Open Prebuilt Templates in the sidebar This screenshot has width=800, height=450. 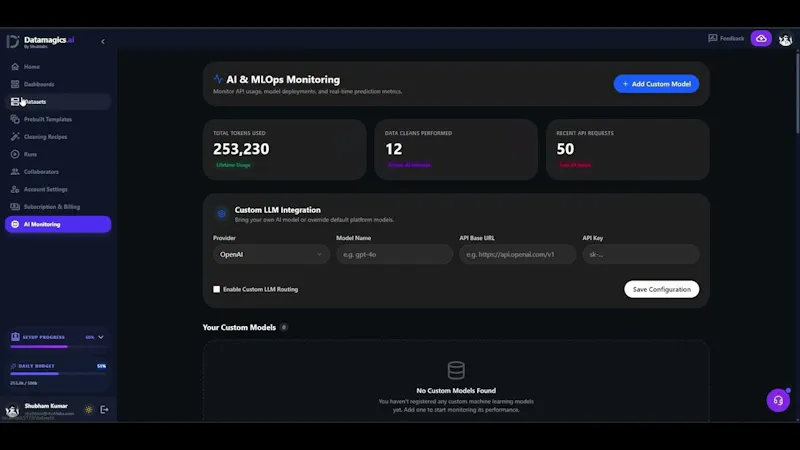[58, 119]
